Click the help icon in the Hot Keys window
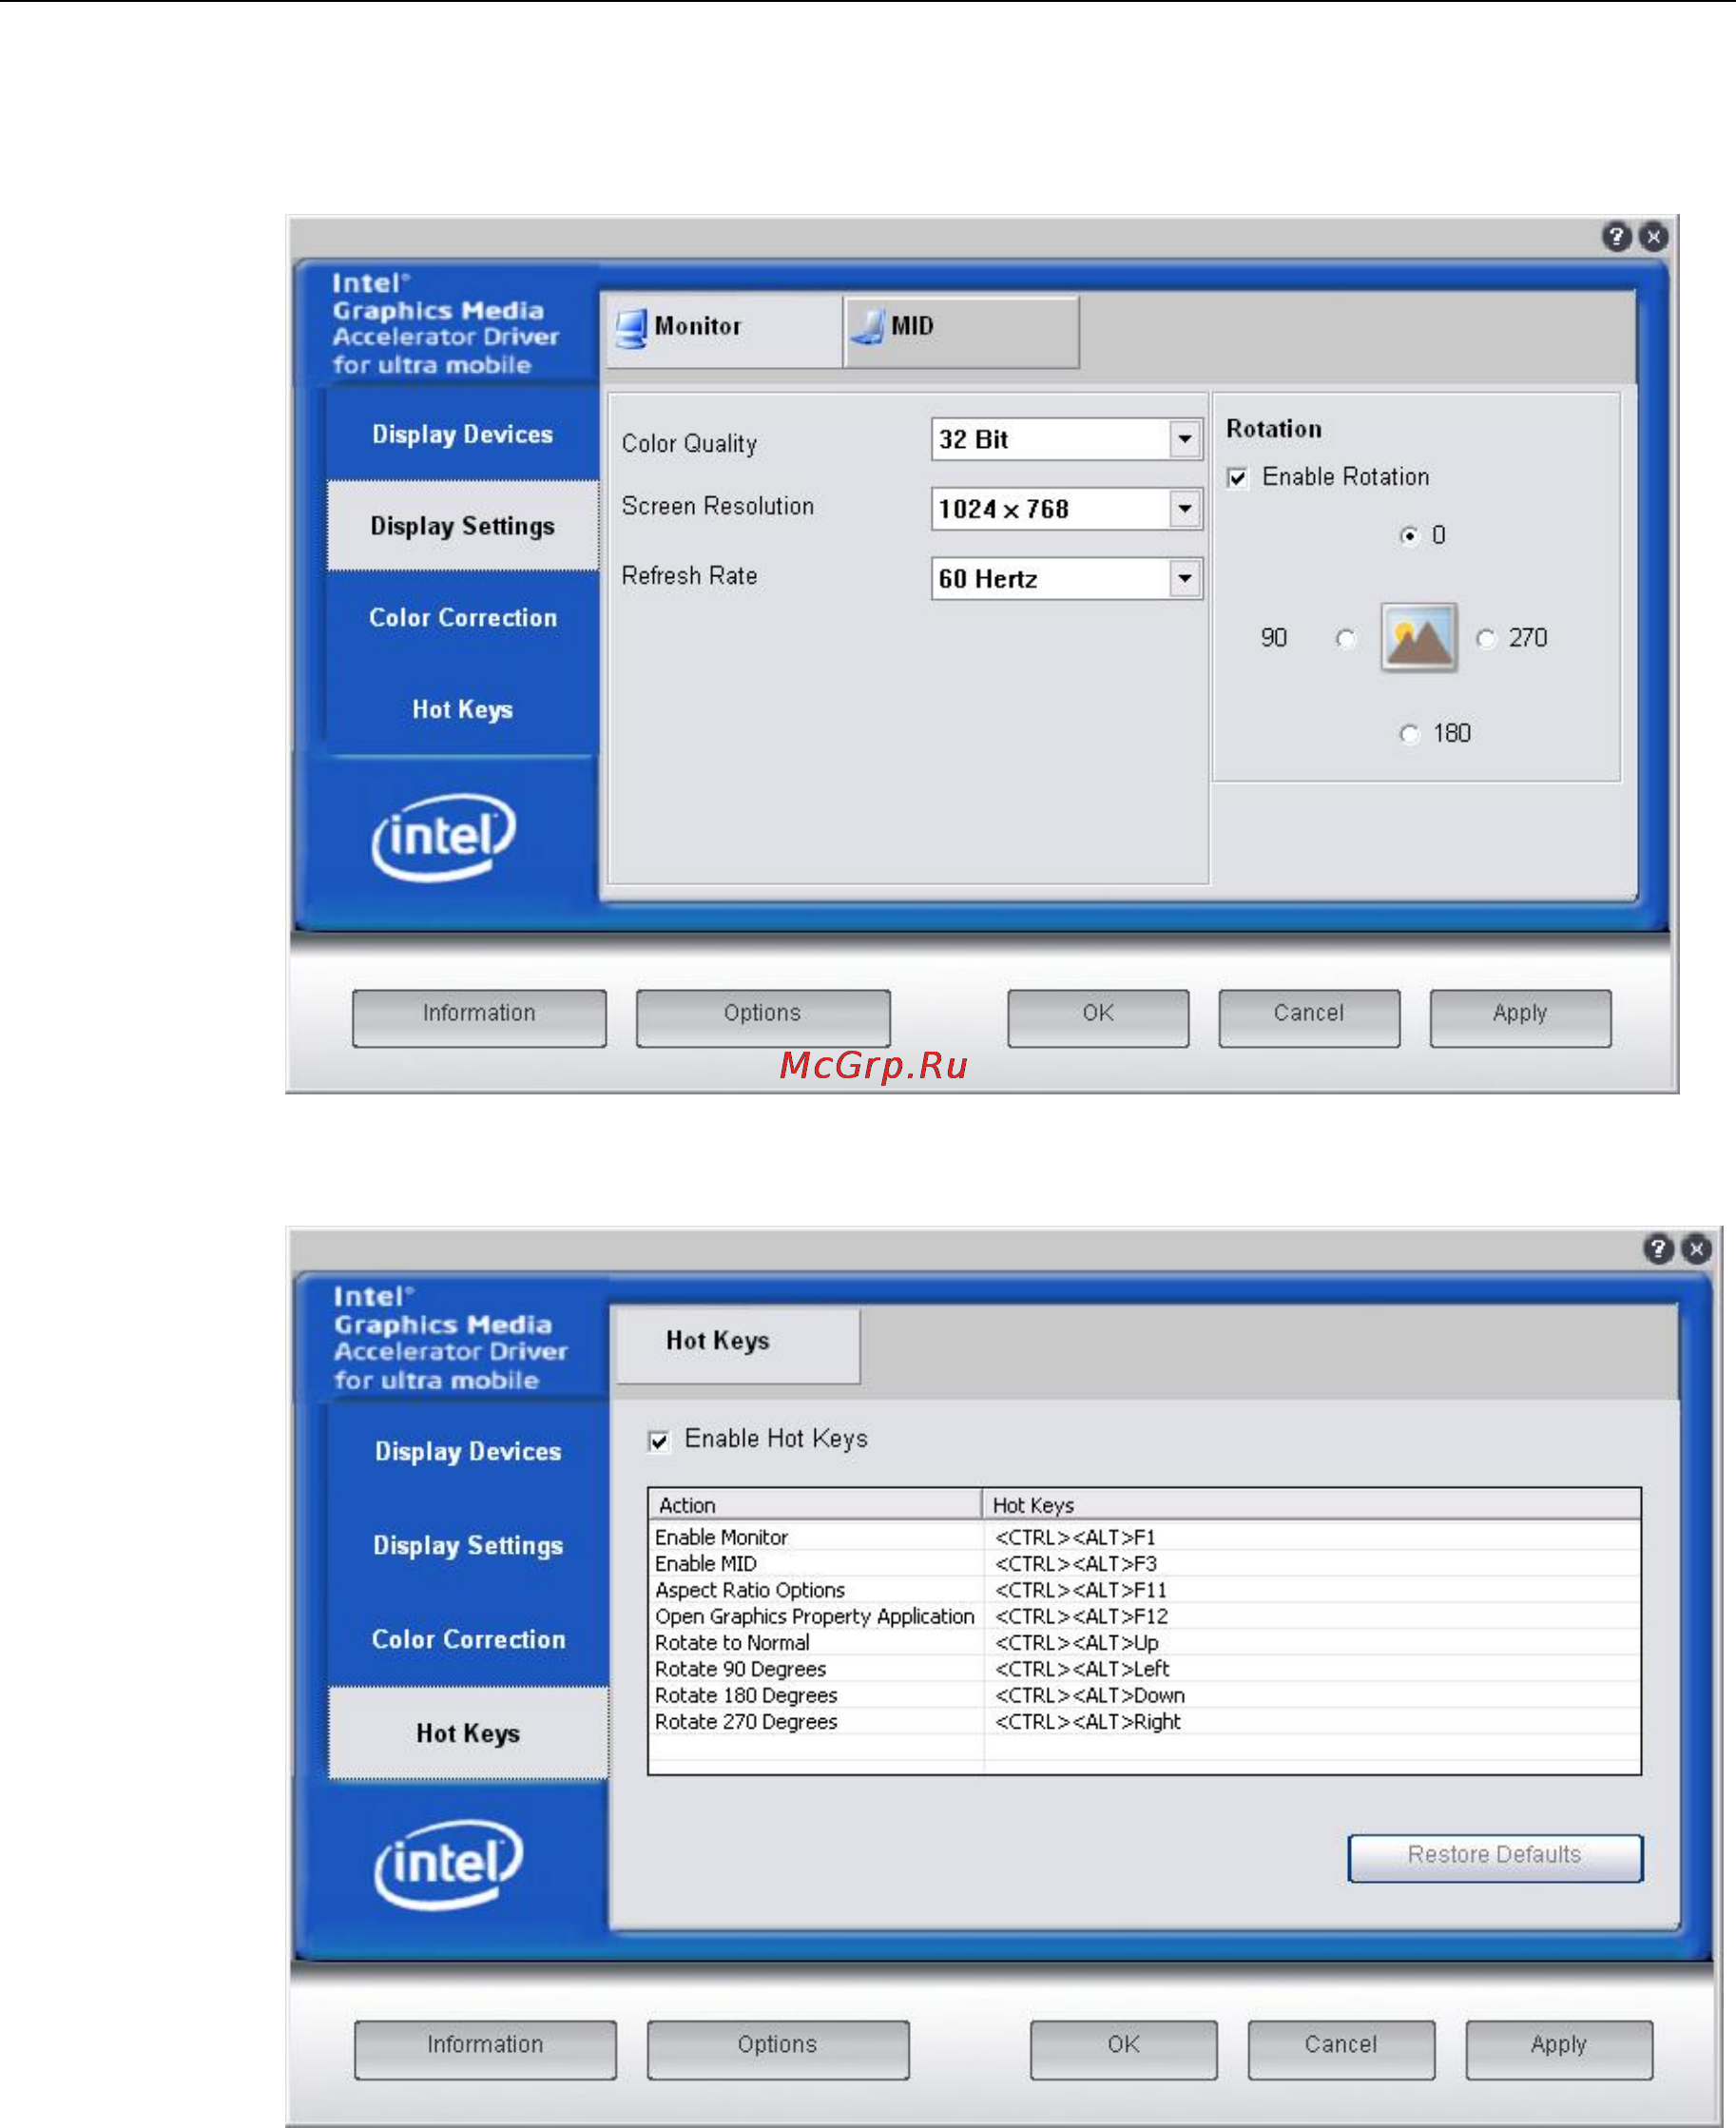The width and height of the screenshot is (1736, 2128). pos(1657,1249)
